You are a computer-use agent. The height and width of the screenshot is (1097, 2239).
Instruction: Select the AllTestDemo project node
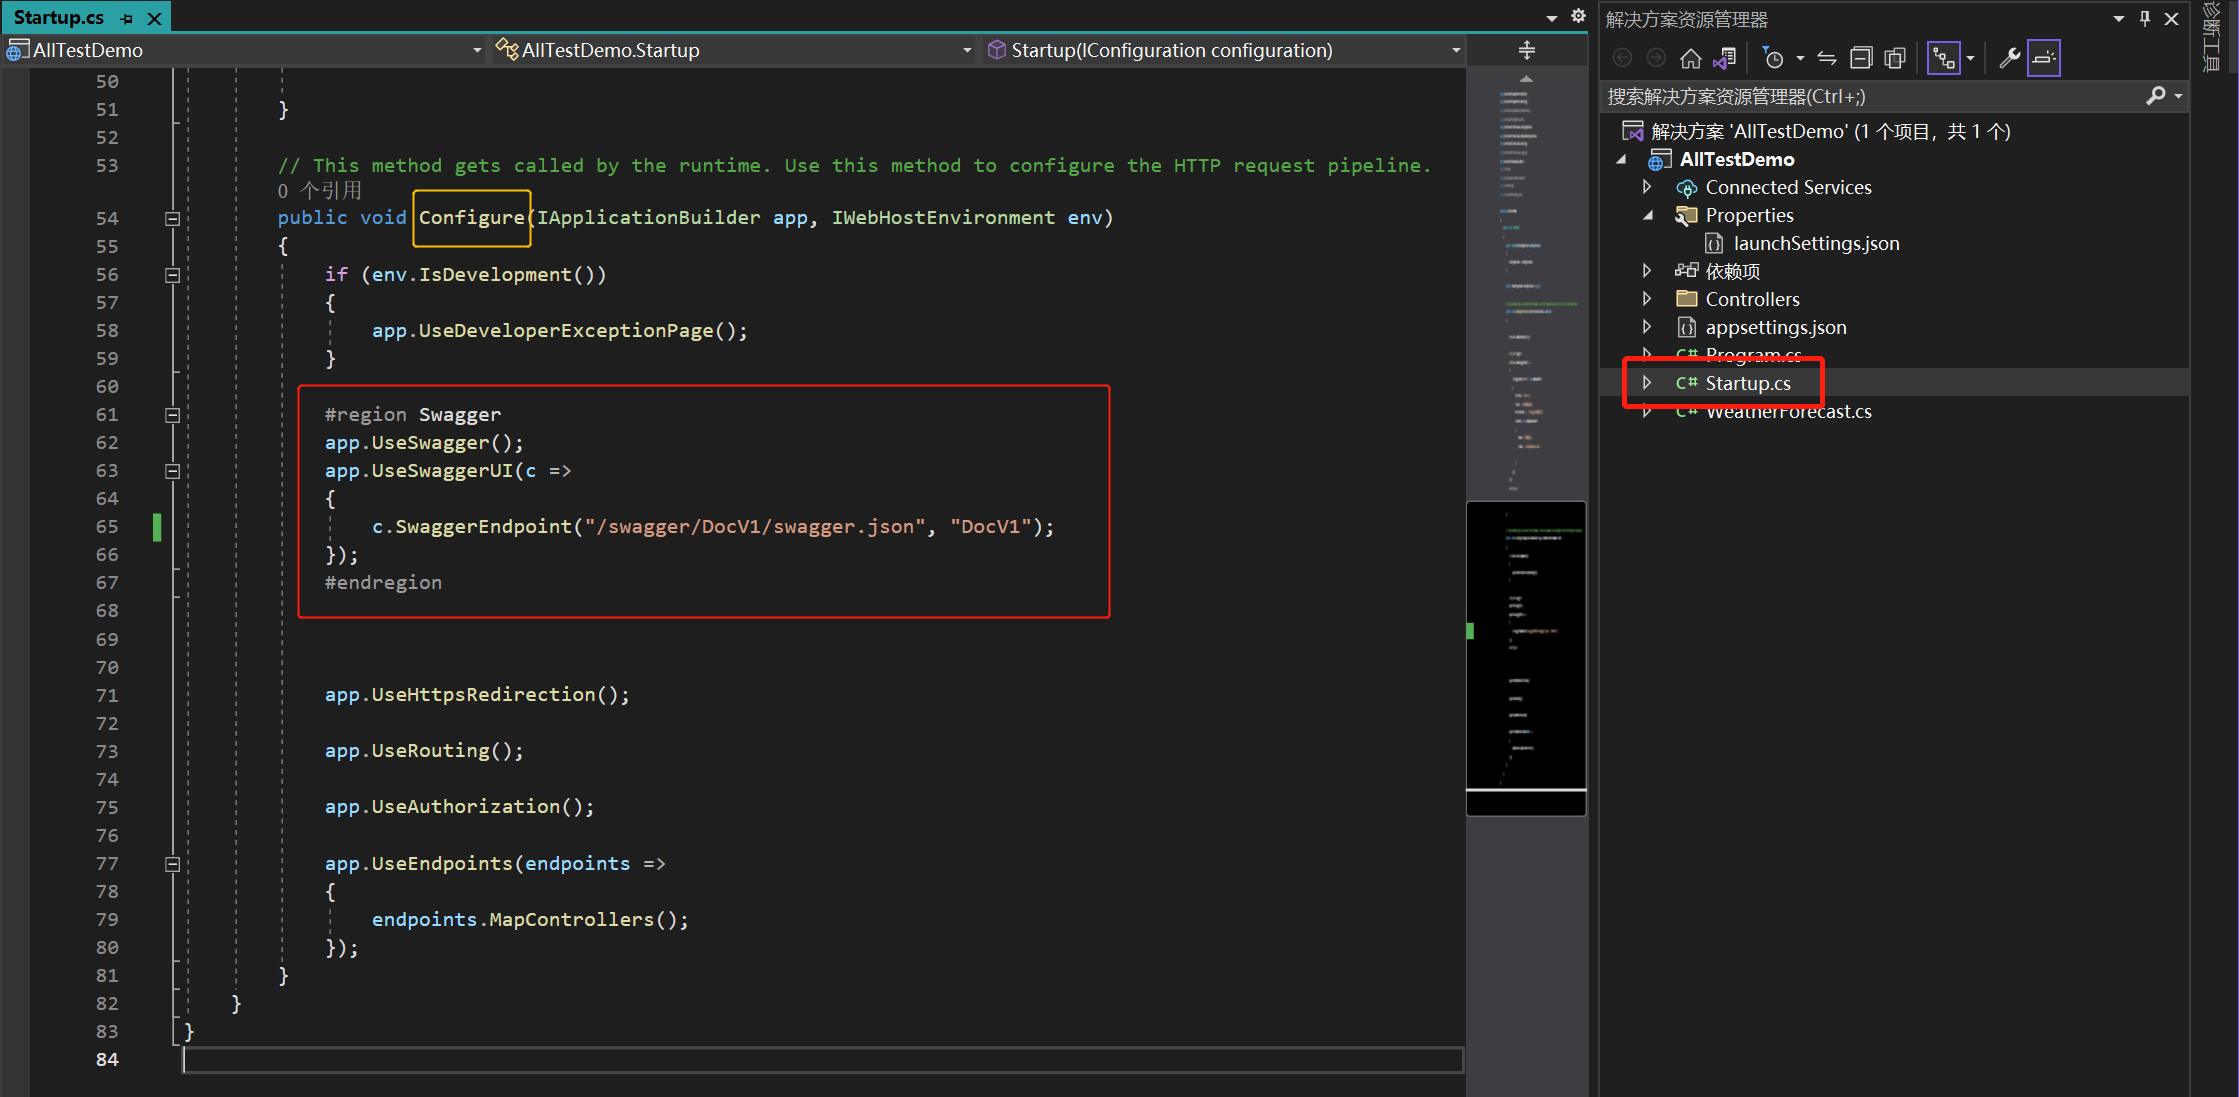1737,159
